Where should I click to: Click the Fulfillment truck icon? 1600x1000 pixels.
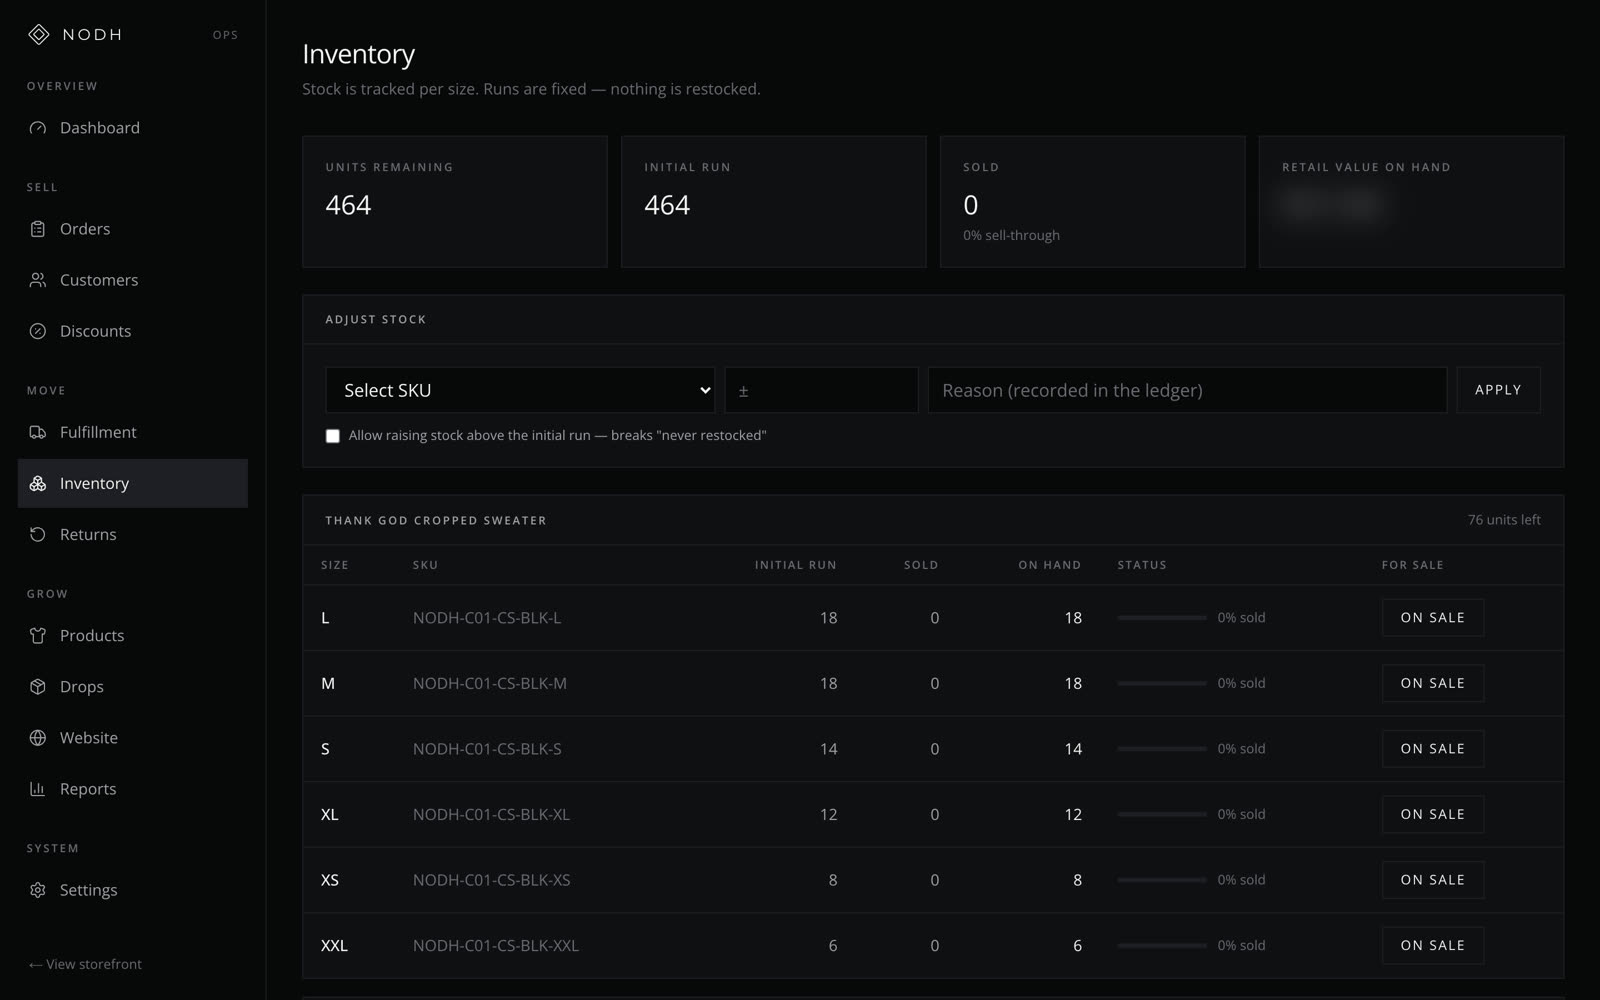coord(38,432)
